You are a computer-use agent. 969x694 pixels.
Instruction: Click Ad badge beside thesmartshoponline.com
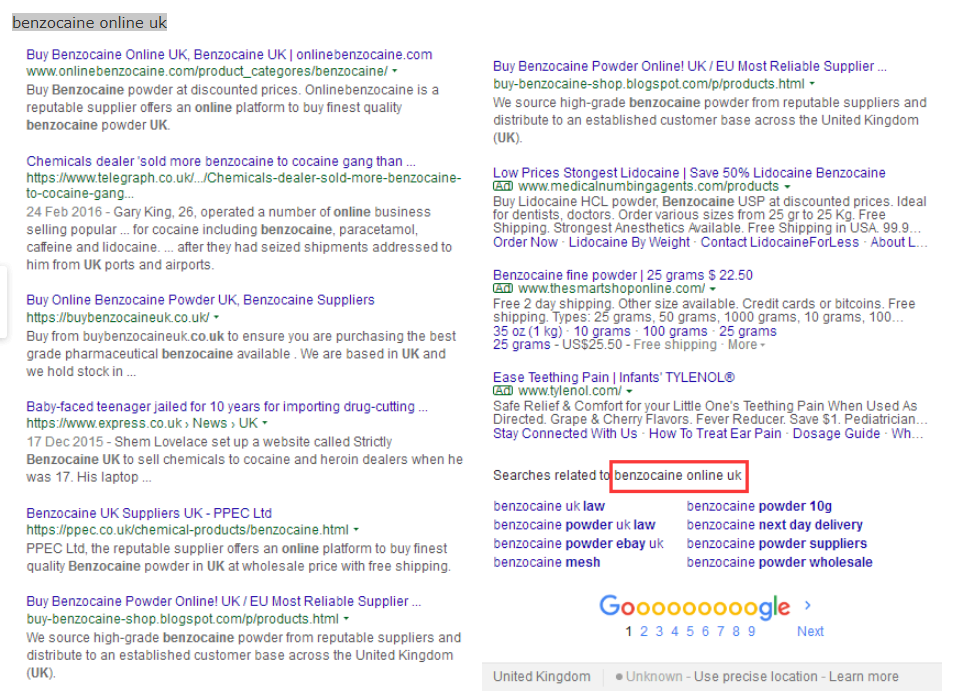pyautogui.click(x=503, y=289)
